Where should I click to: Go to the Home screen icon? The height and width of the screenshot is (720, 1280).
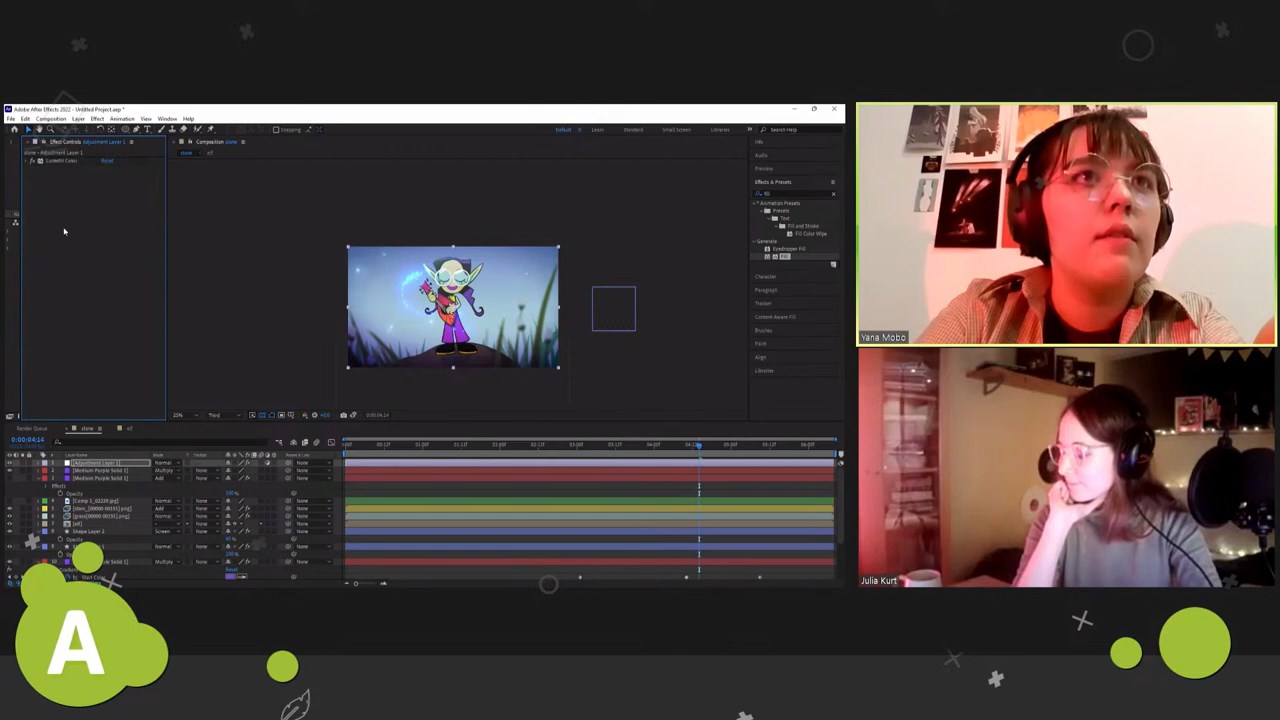(14, 129)
